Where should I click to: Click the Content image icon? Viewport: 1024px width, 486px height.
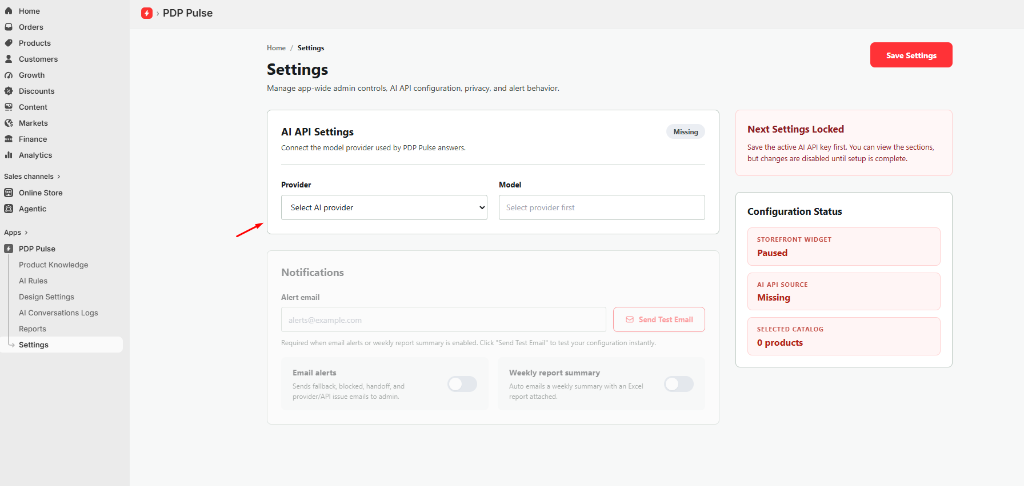[8, 107]
